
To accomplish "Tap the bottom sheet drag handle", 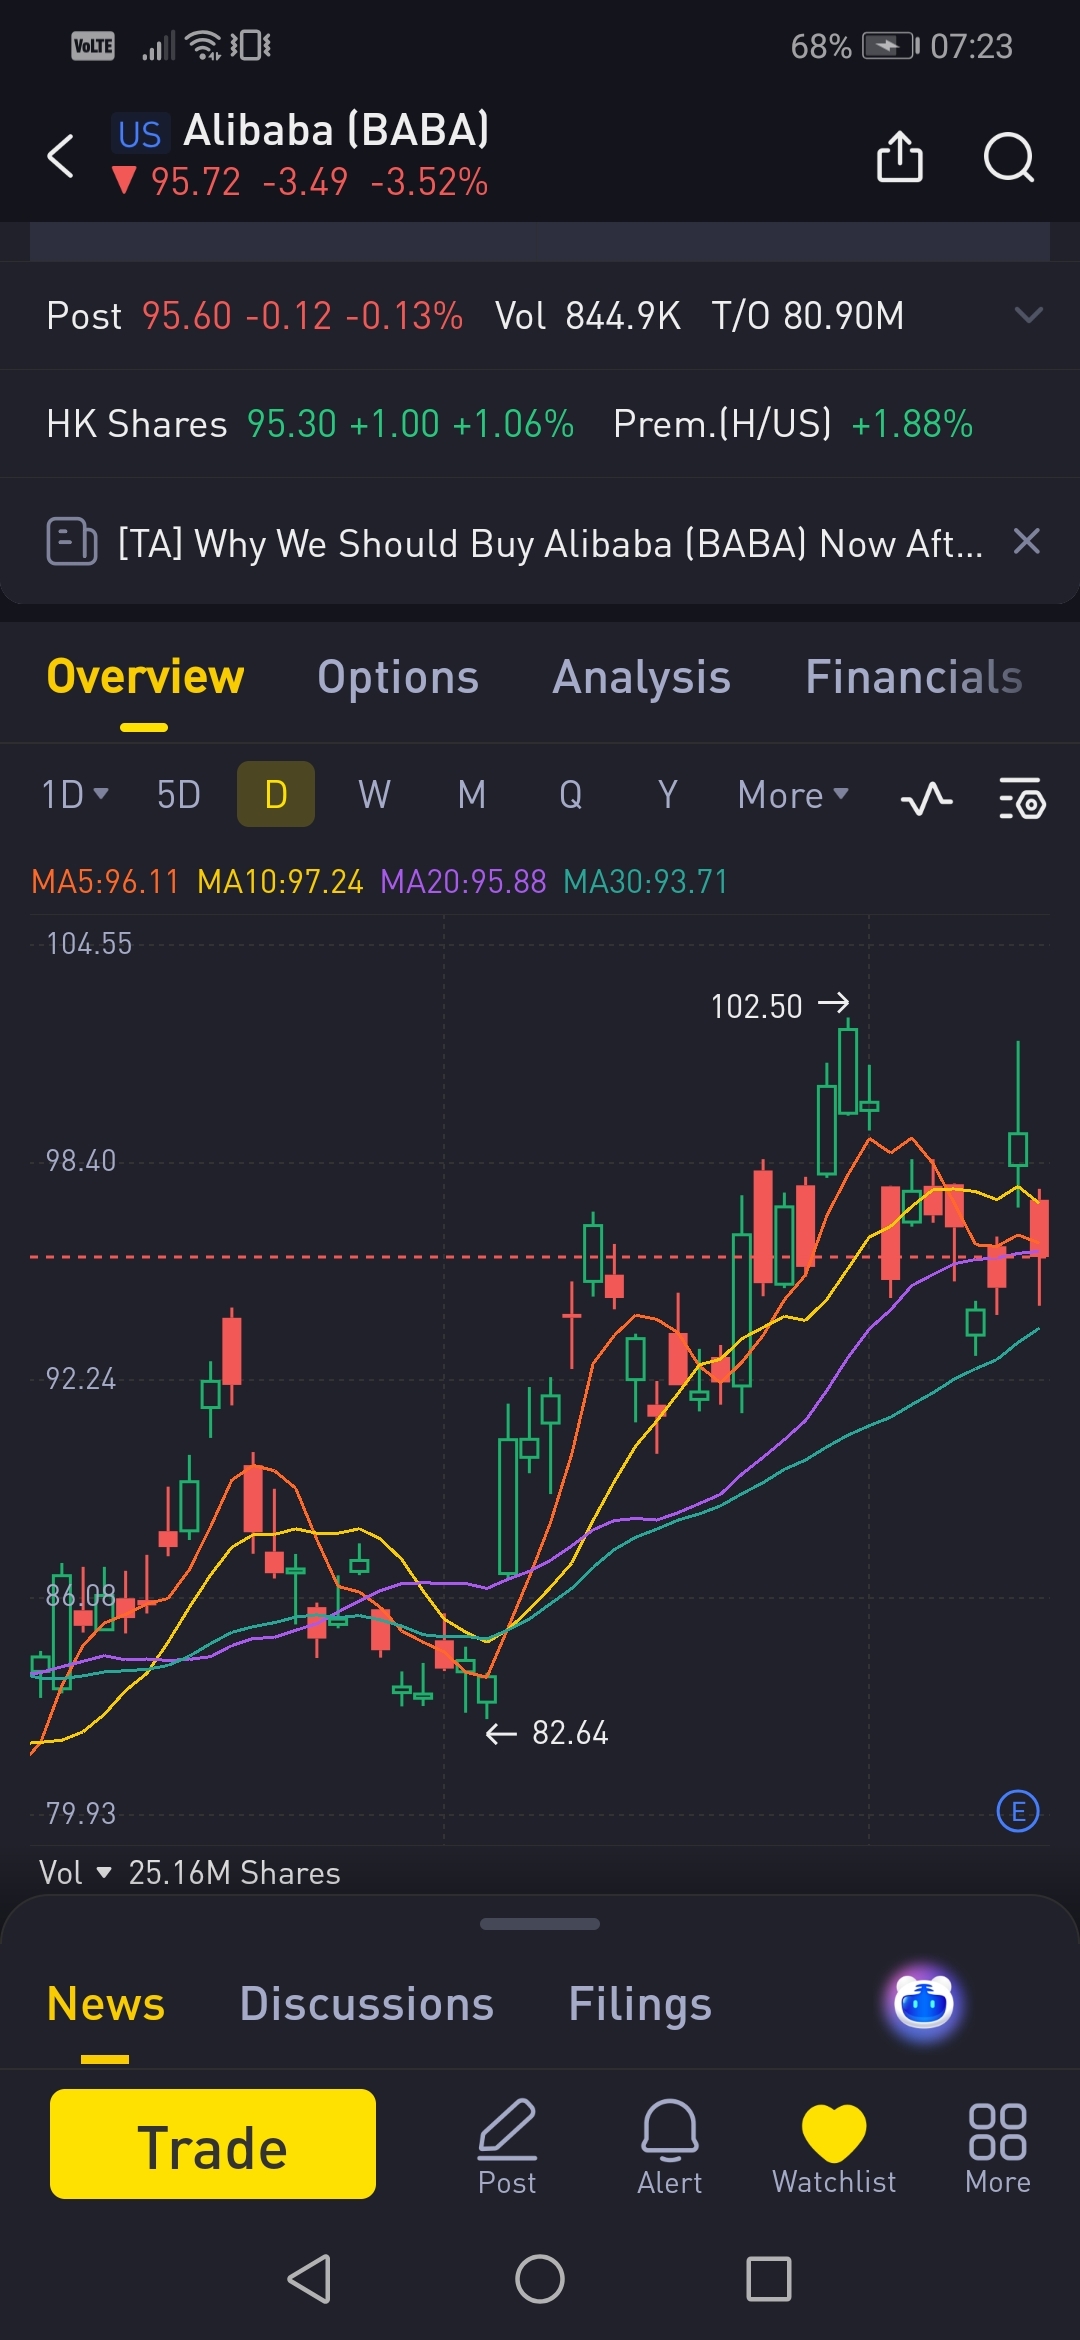I will tap(540, 1924).
